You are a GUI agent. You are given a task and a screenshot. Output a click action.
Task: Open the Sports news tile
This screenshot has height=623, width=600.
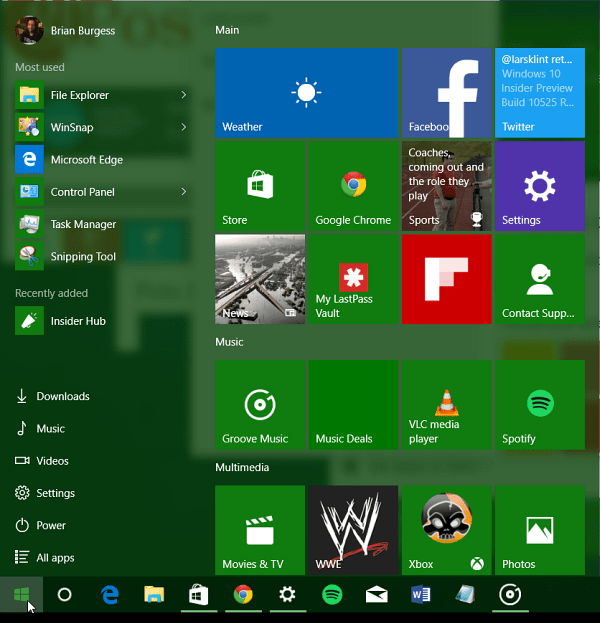[447, 186]
